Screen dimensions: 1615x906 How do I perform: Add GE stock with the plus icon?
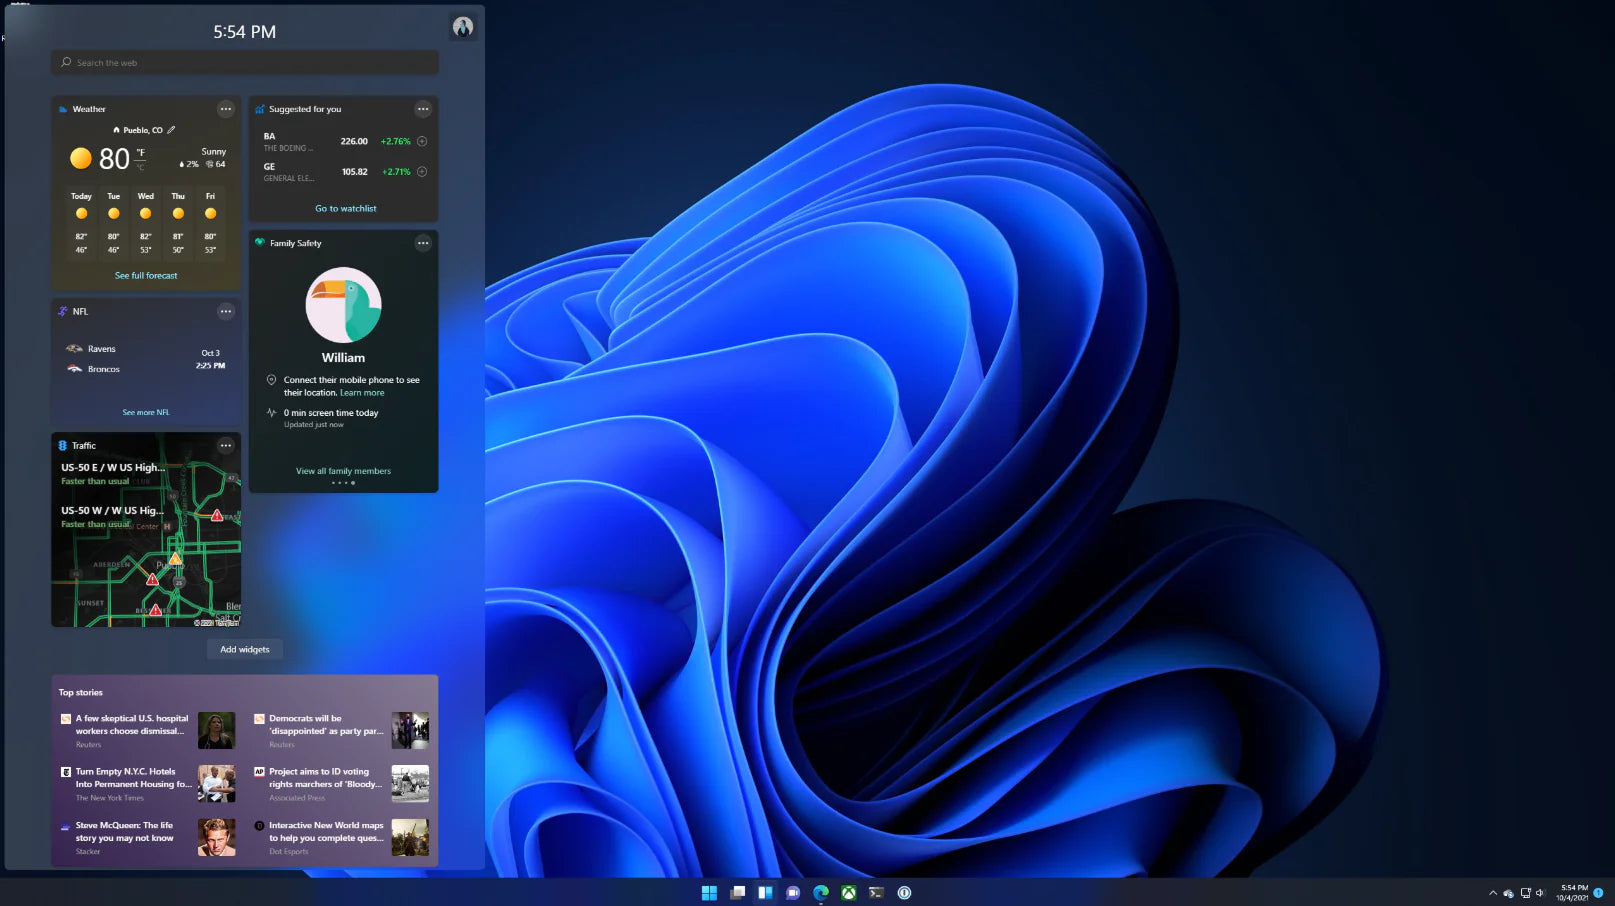click(x=422, y=171)
